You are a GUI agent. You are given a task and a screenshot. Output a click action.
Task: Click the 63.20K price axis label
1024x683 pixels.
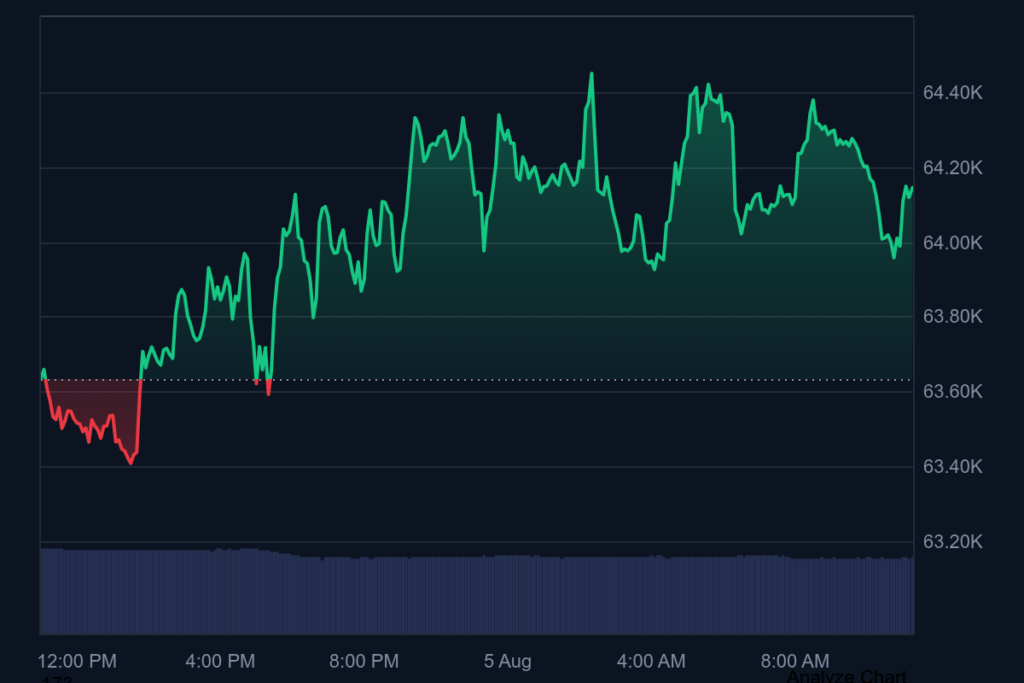point(952,541)
